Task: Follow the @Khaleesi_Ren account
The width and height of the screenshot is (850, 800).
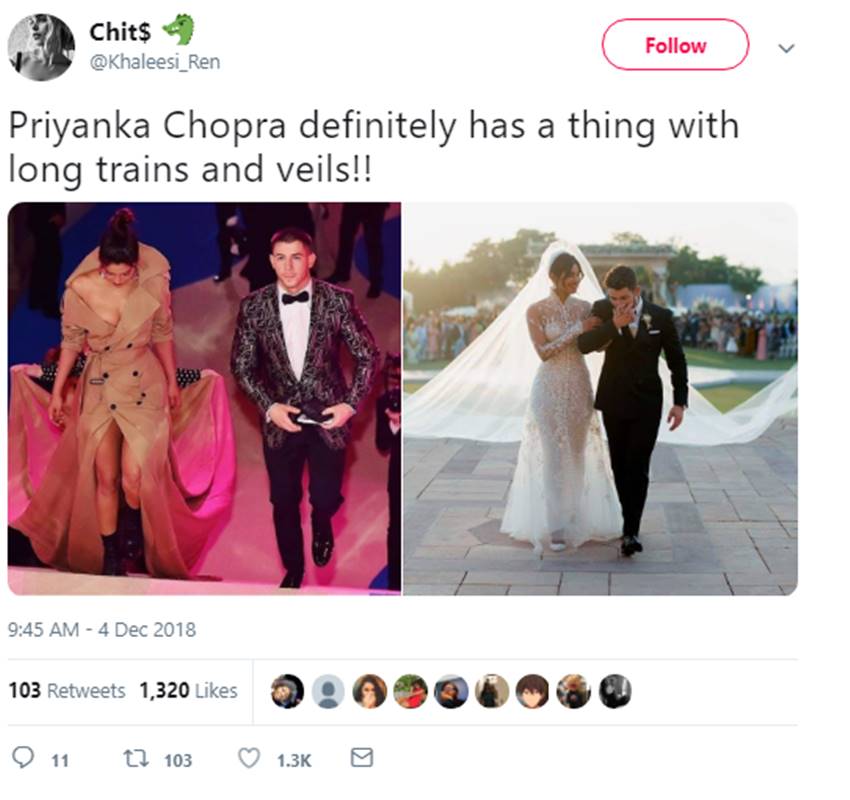Action: point(675,45)
